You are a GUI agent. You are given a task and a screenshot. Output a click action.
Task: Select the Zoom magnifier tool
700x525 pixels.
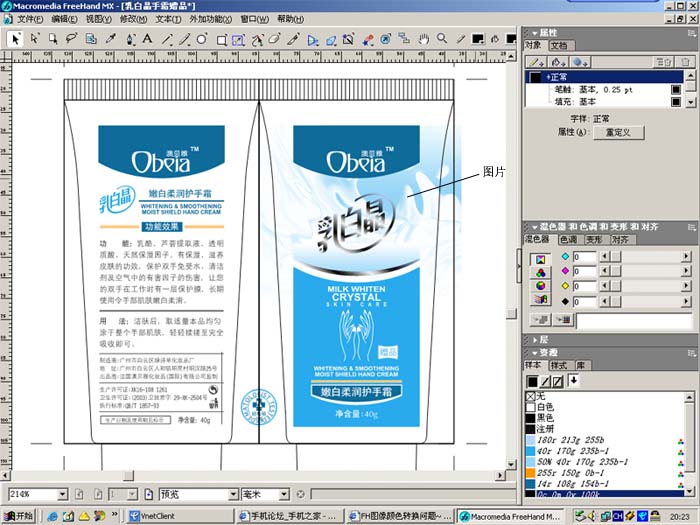[442, 39]
